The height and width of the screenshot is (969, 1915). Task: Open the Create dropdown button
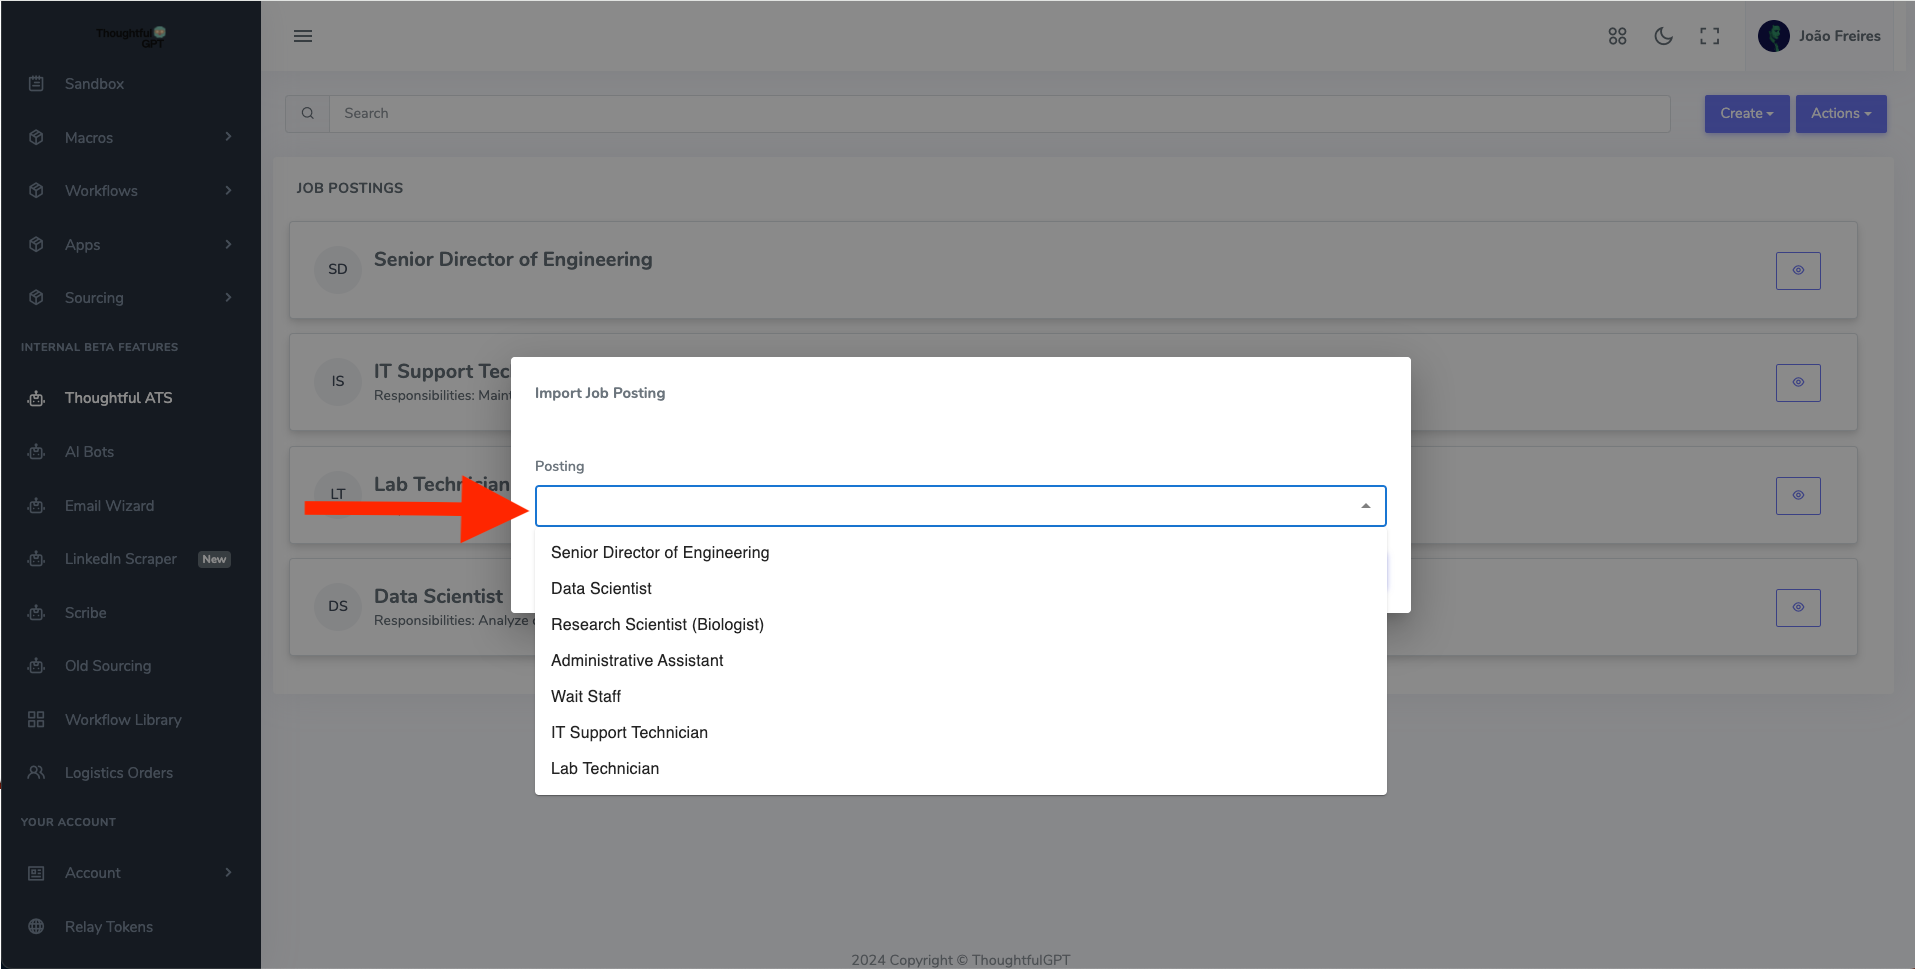pos(1746,114)
